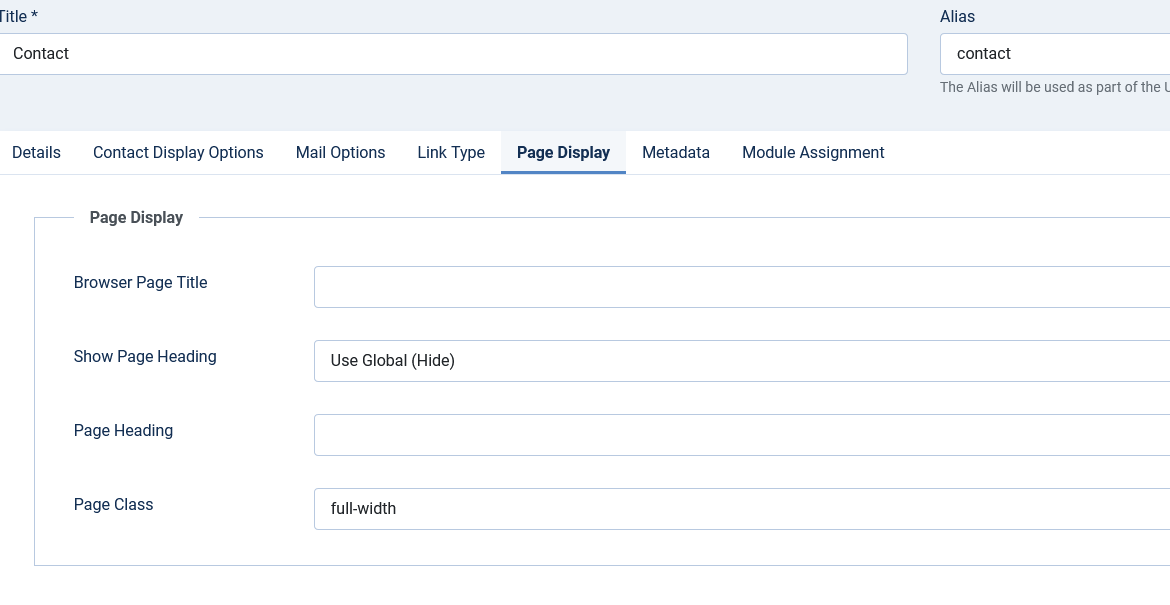Viewport: 1170px width, 605px height.
Task: Click the Page Heading field label
Action: pyautogui.click(x=123, y=431)
